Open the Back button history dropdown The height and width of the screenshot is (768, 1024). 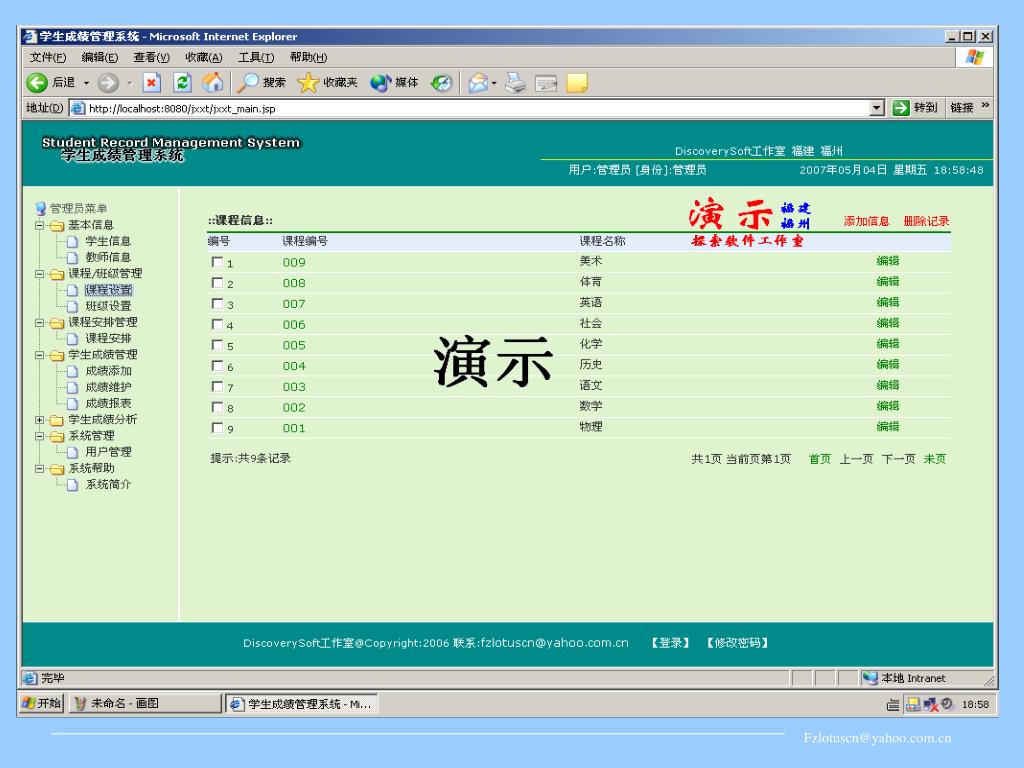point(86,83)
